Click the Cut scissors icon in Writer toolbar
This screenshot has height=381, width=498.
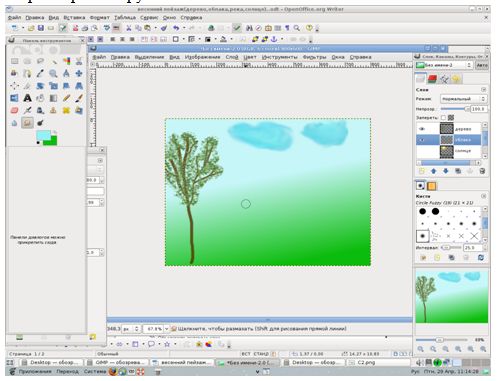(129, 28)
